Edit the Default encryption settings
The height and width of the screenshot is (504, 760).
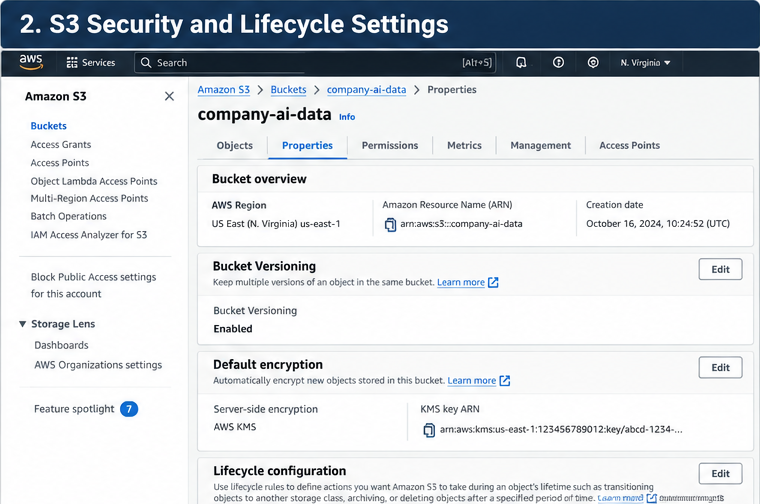coord(720,367)
